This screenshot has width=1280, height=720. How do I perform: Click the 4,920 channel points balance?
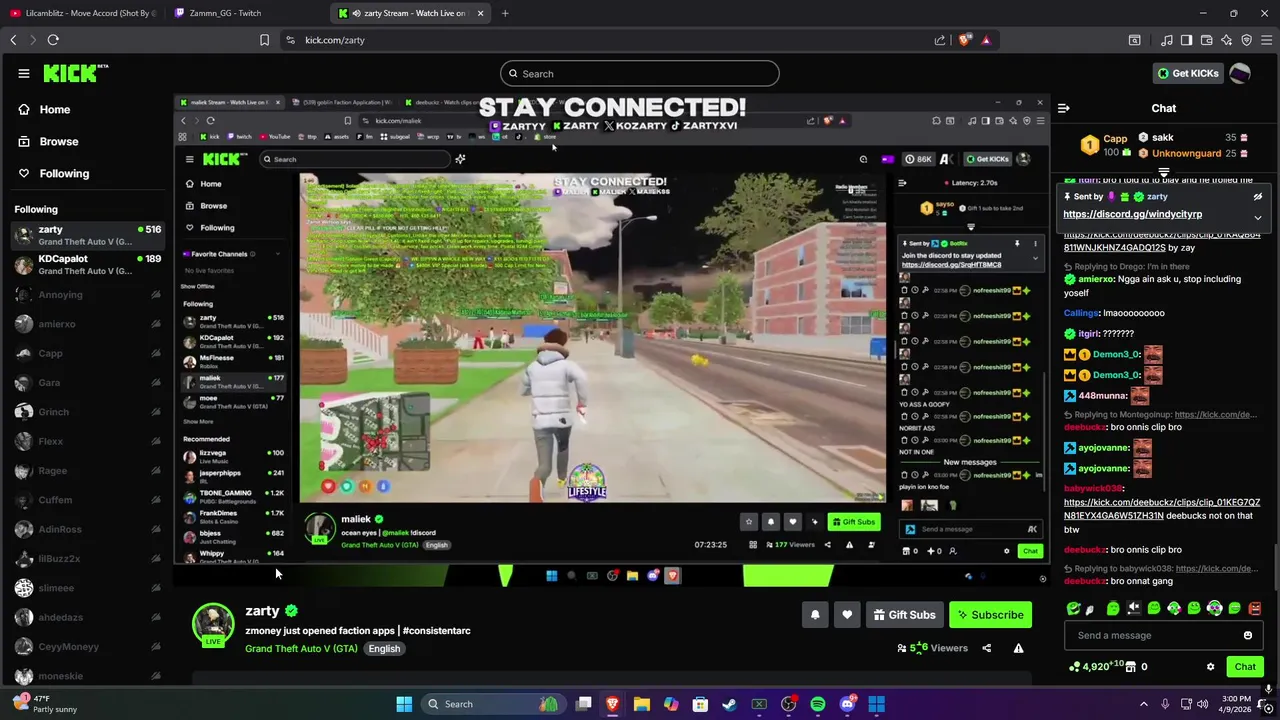[x=1097, y=666]
